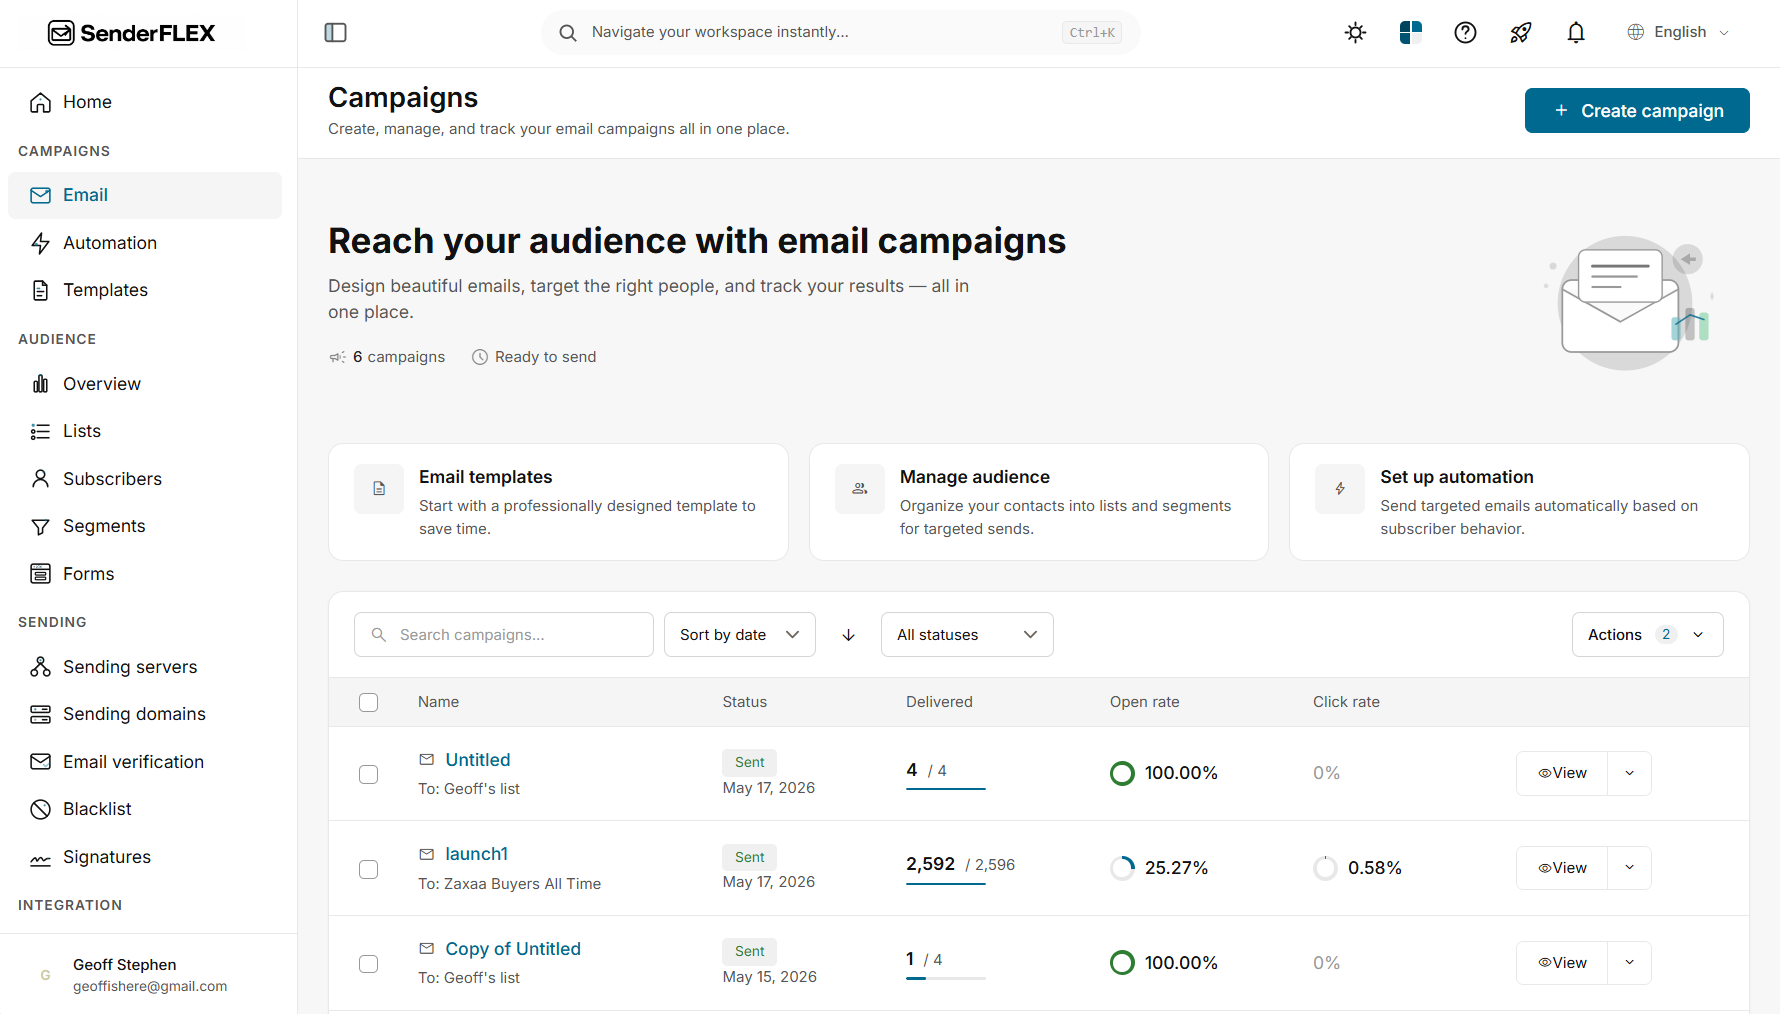Open Geoff Stephen account profile

(x=148, y=975)
